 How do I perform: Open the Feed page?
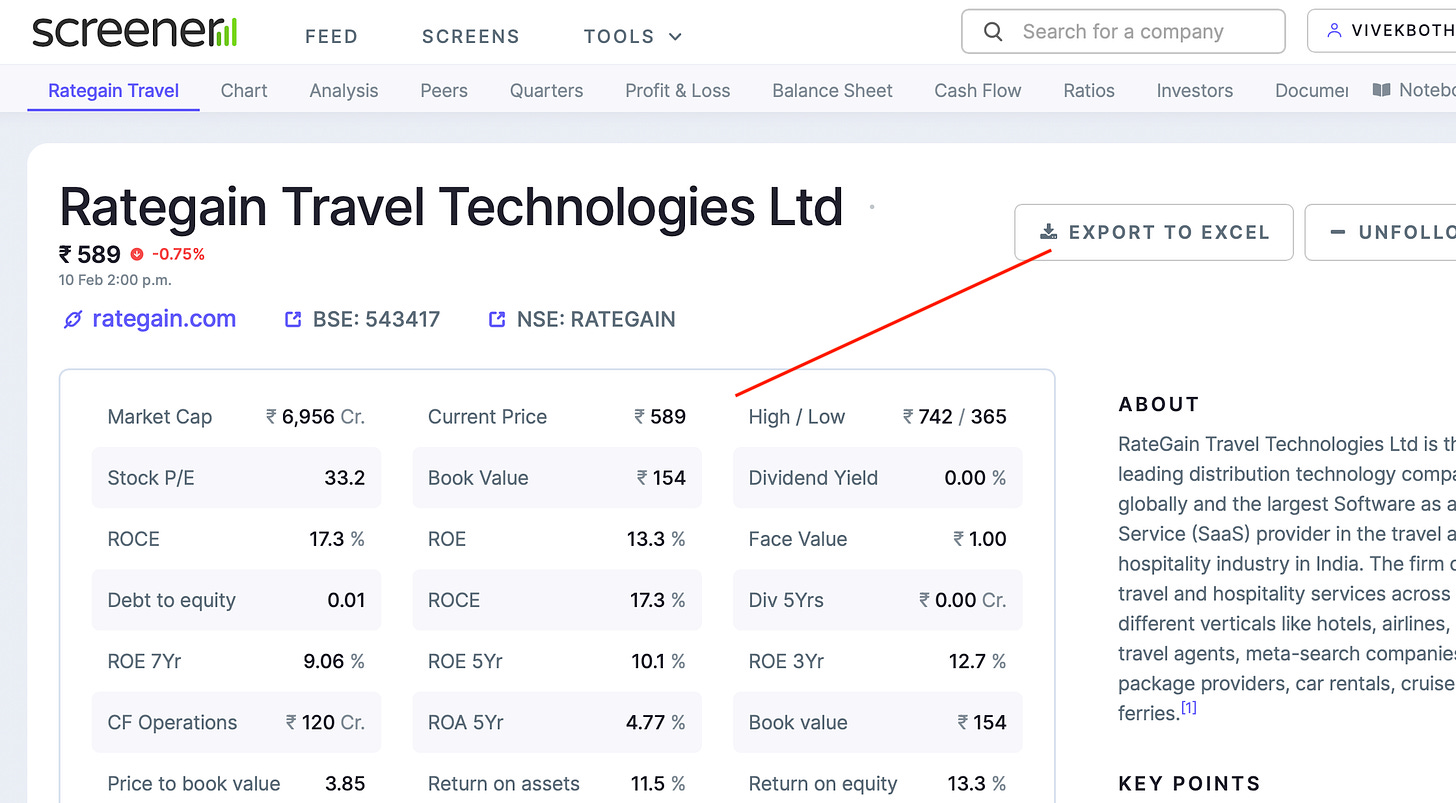331,37
